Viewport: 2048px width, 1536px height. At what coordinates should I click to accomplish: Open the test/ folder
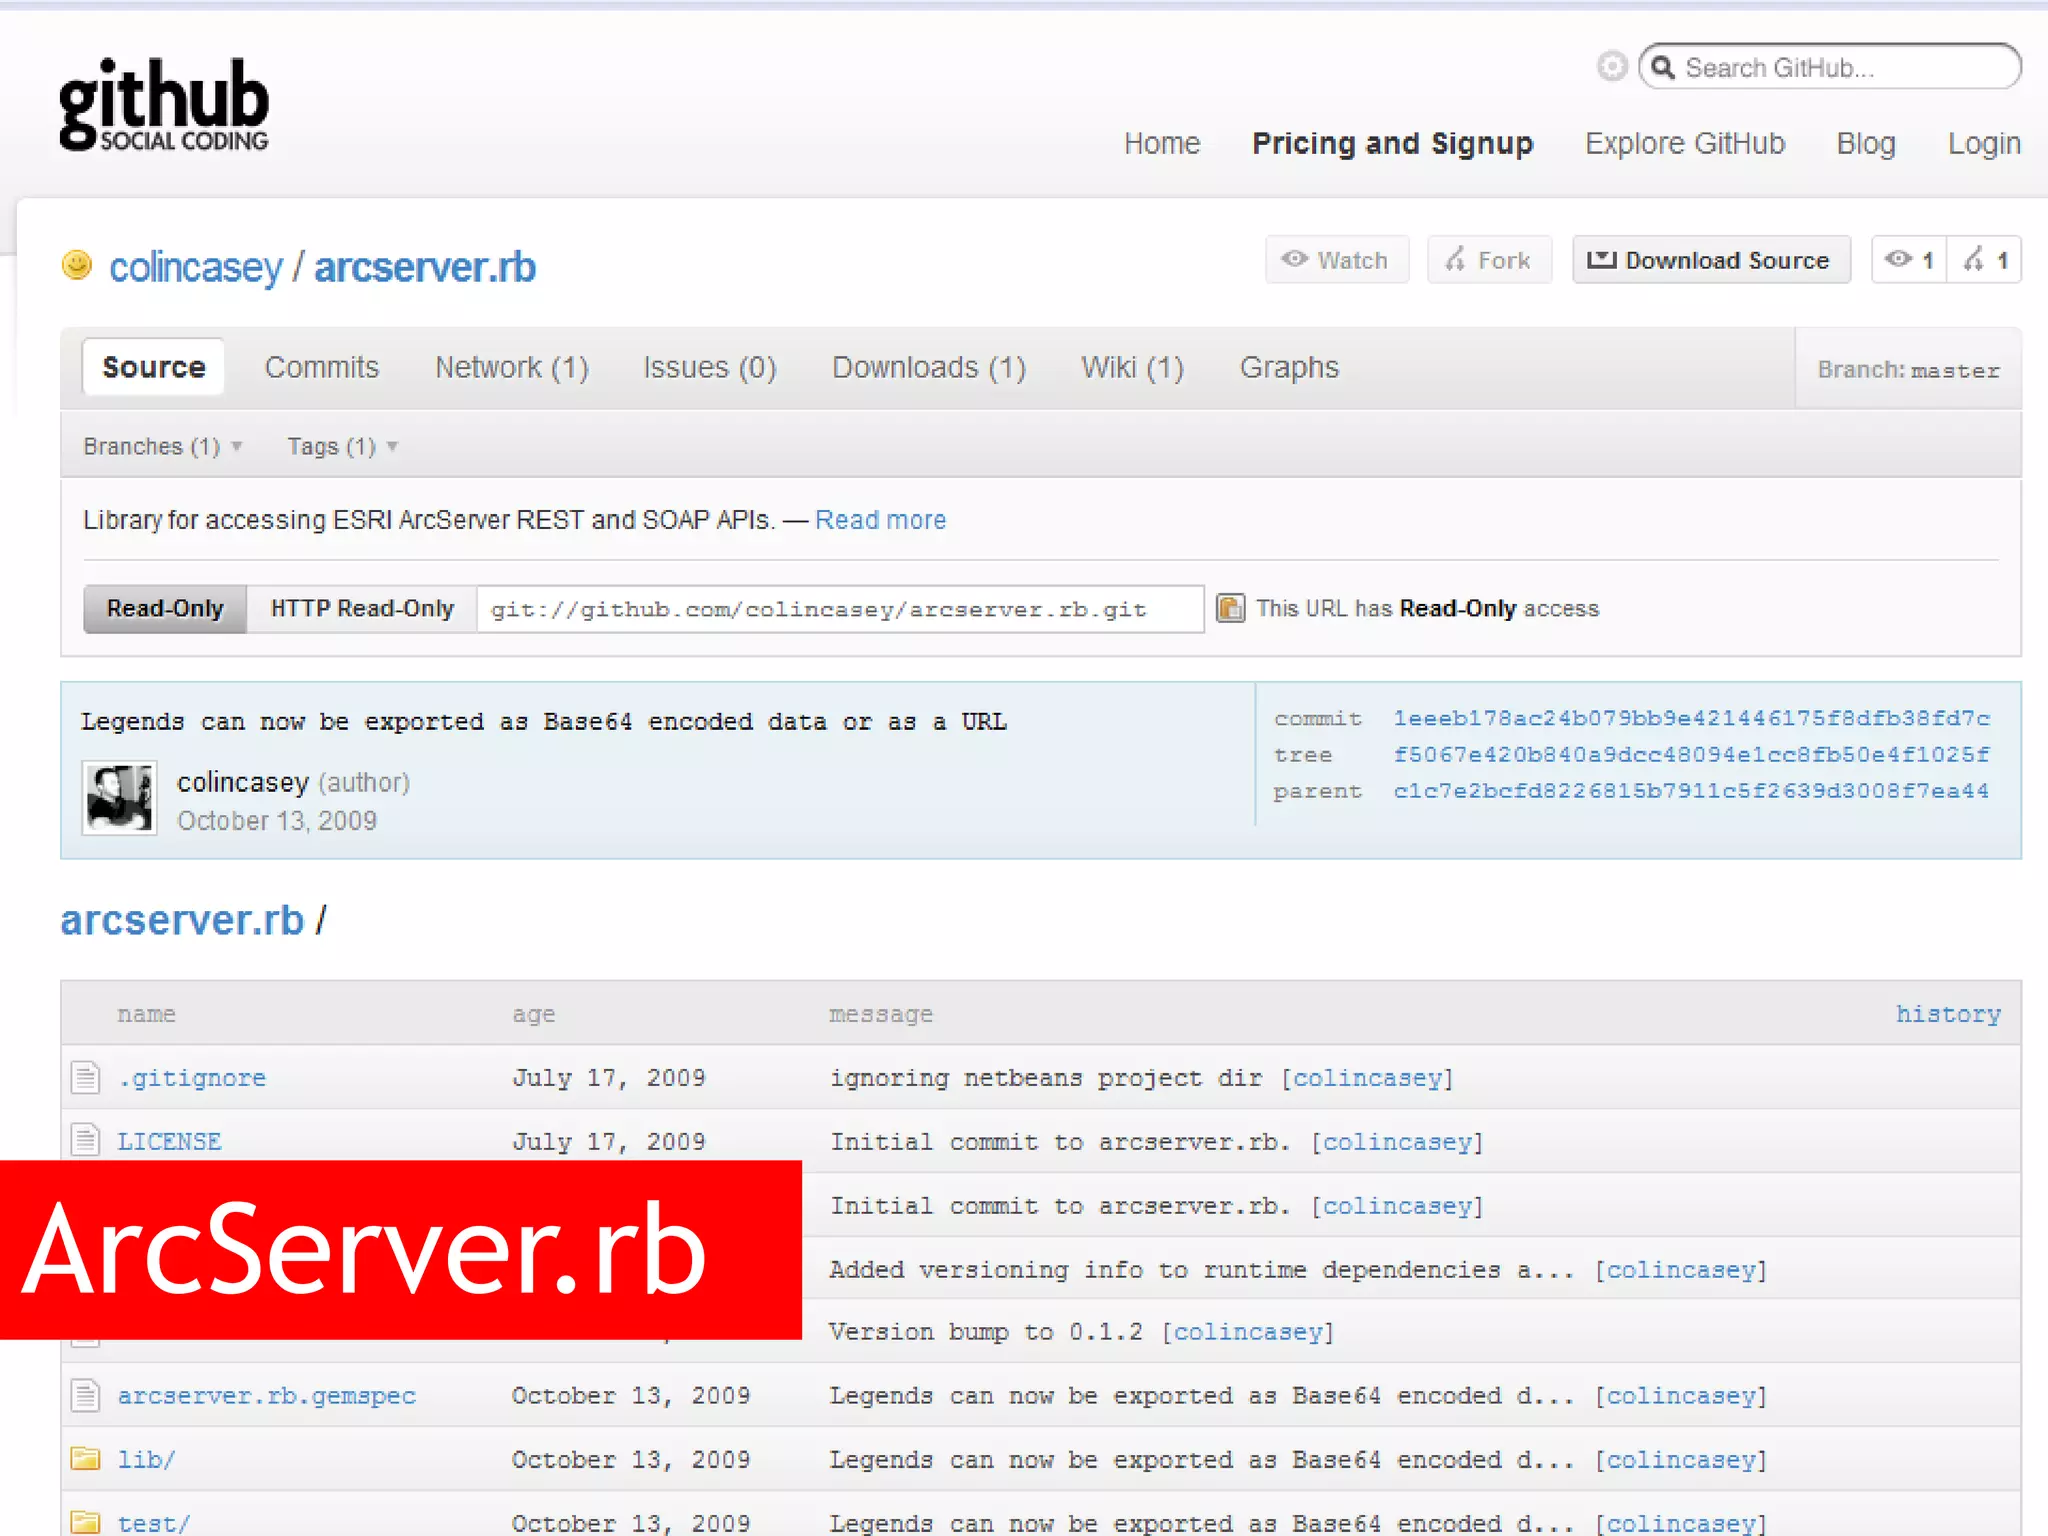[x=153, y=1523]
